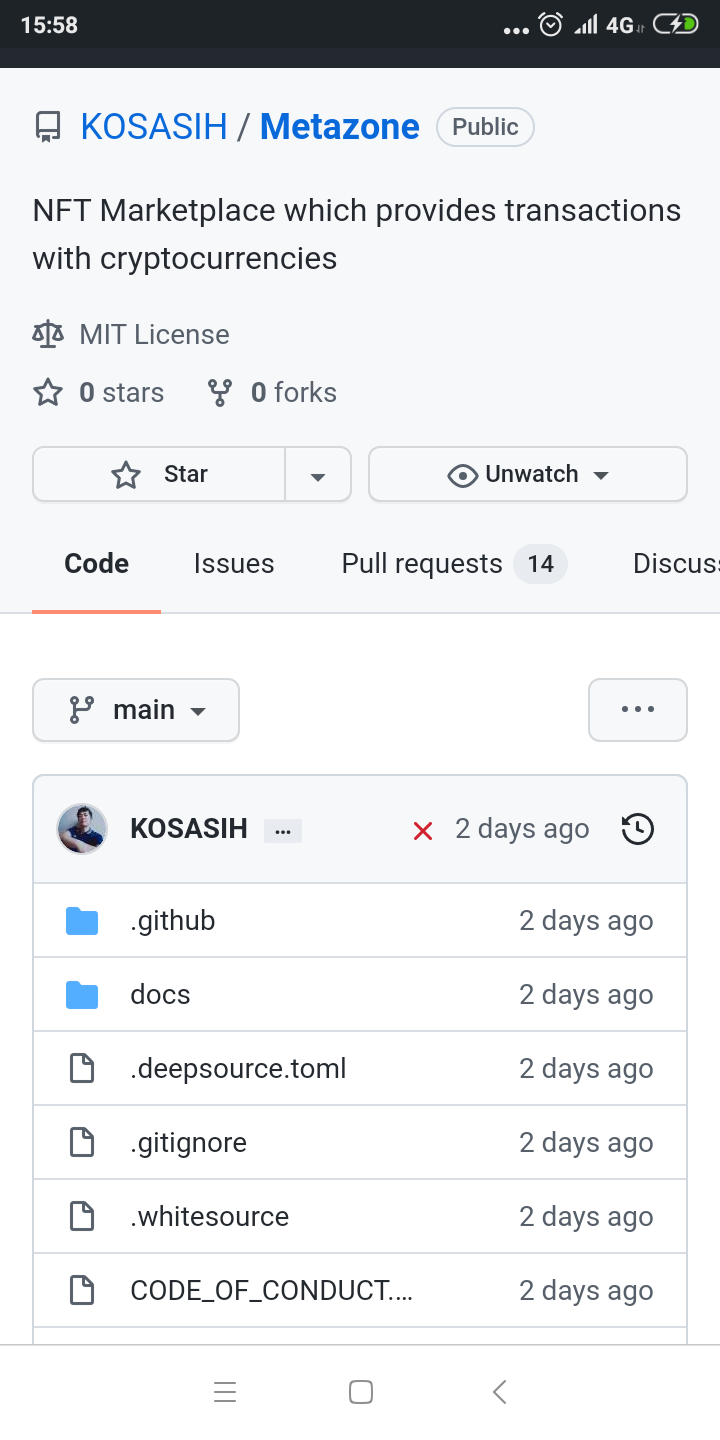Image resolution: width=720 pixels, height=1440 pixels.
Task: Open the CODE_OF_CONDUCT file
Action: tap(271, 1291)
